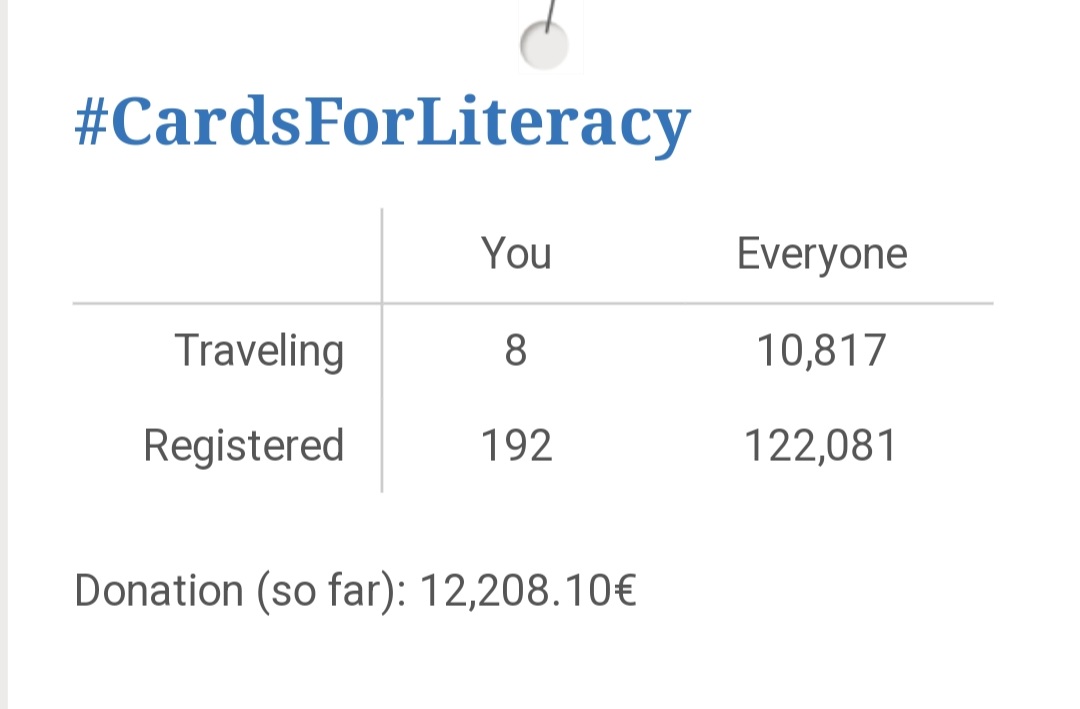Select the Everyone column header
Viewport: 1080px width, 709px height.
tap(821, 254)
